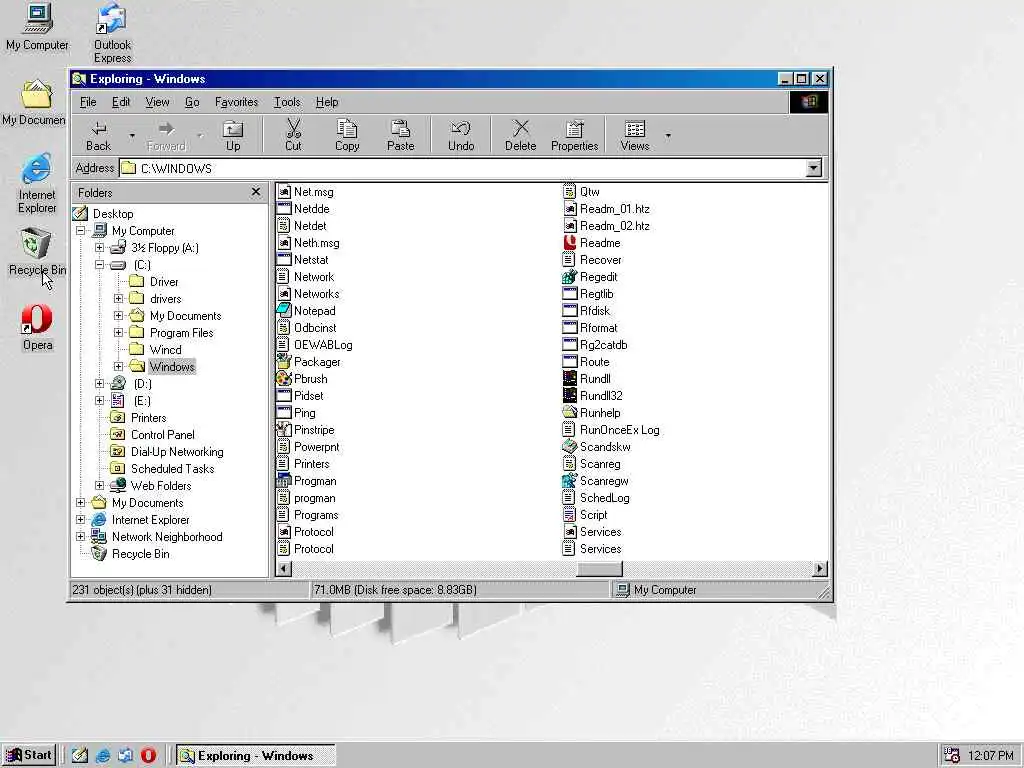Click the left scroll arrow
The height and width of the screenshot is (768, 1024).
click(283, 569)
